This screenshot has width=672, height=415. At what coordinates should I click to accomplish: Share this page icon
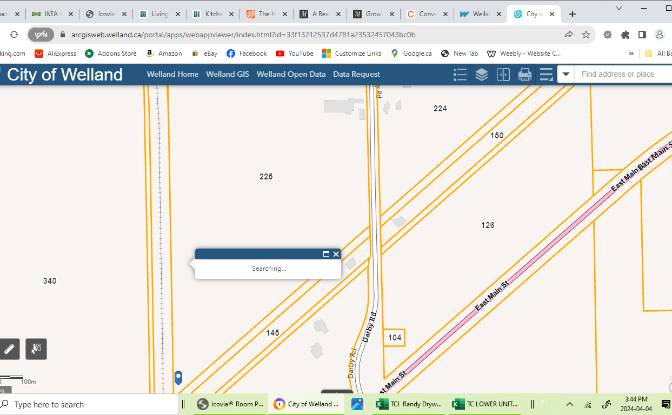coord(568,35)
